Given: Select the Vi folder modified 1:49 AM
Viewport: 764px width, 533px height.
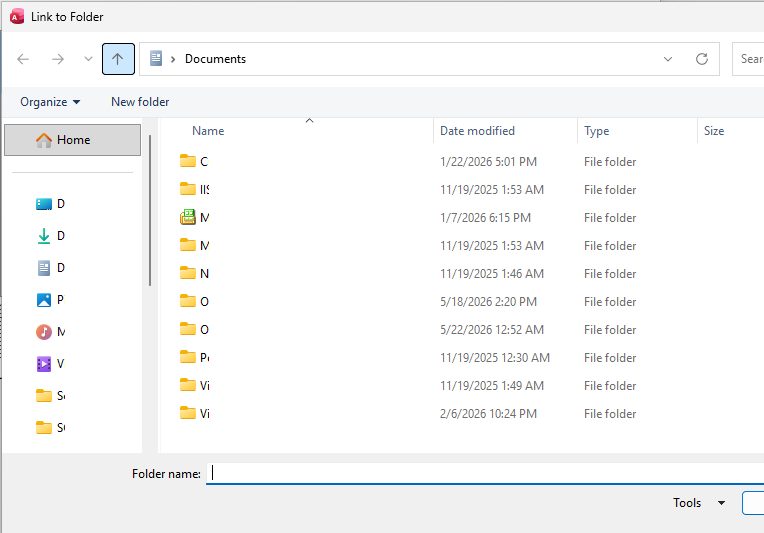Looking at the screenshot, I should pos(194,385).
